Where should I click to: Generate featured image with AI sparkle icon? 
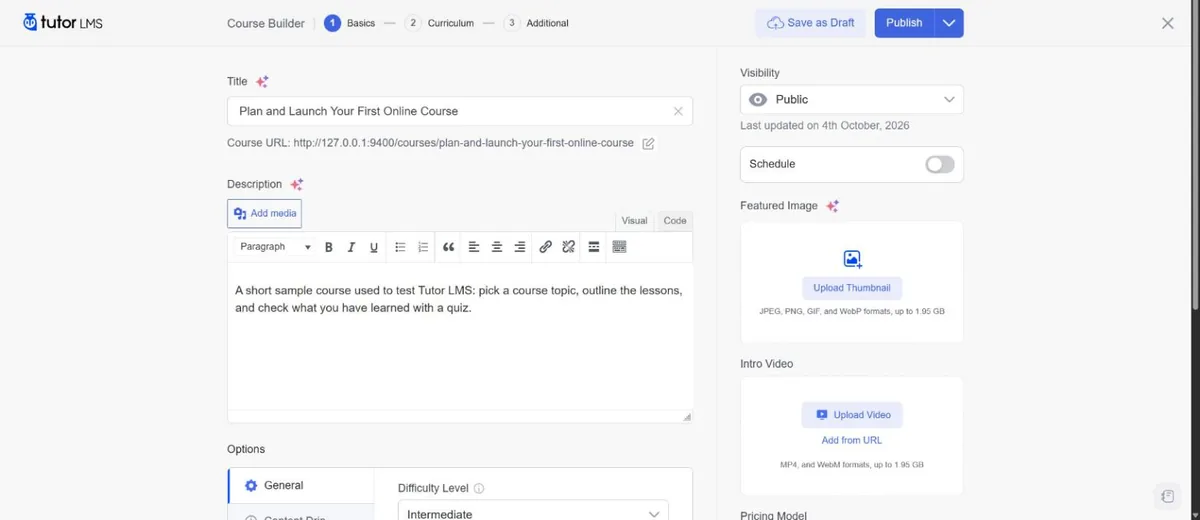coord(832,206)
